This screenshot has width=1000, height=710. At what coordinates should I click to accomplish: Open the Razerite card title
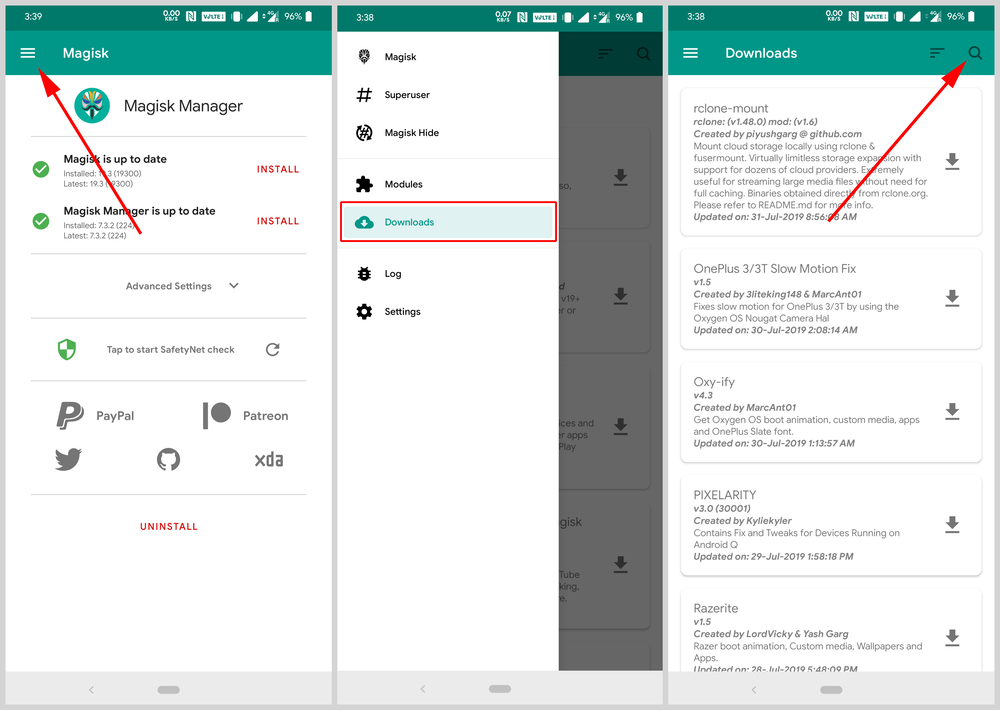pyautogui.click(x=716, y=608)
